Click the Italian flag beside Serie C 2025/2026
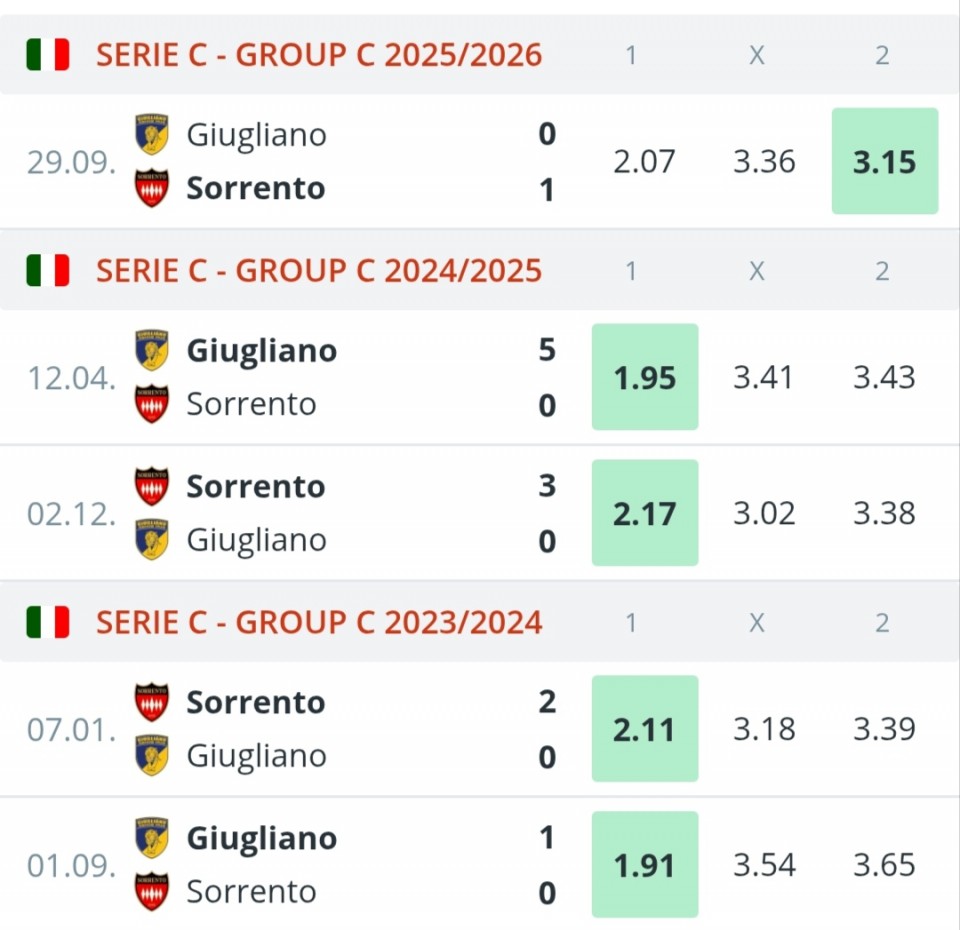 (48, 54)
